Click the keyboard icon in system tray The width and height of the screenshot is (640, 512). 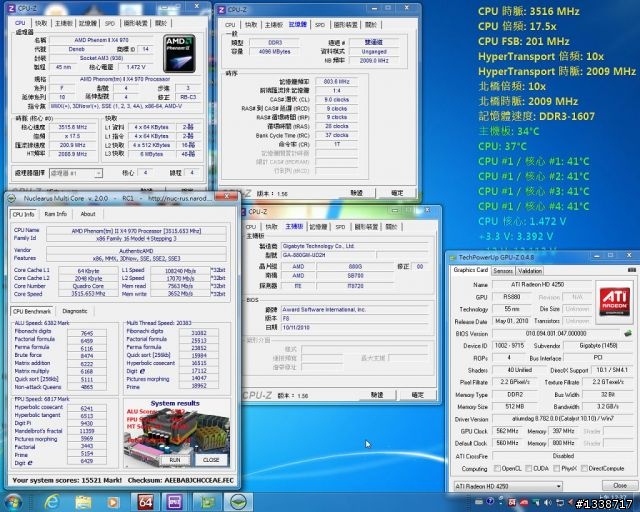(x=478, y=502)
